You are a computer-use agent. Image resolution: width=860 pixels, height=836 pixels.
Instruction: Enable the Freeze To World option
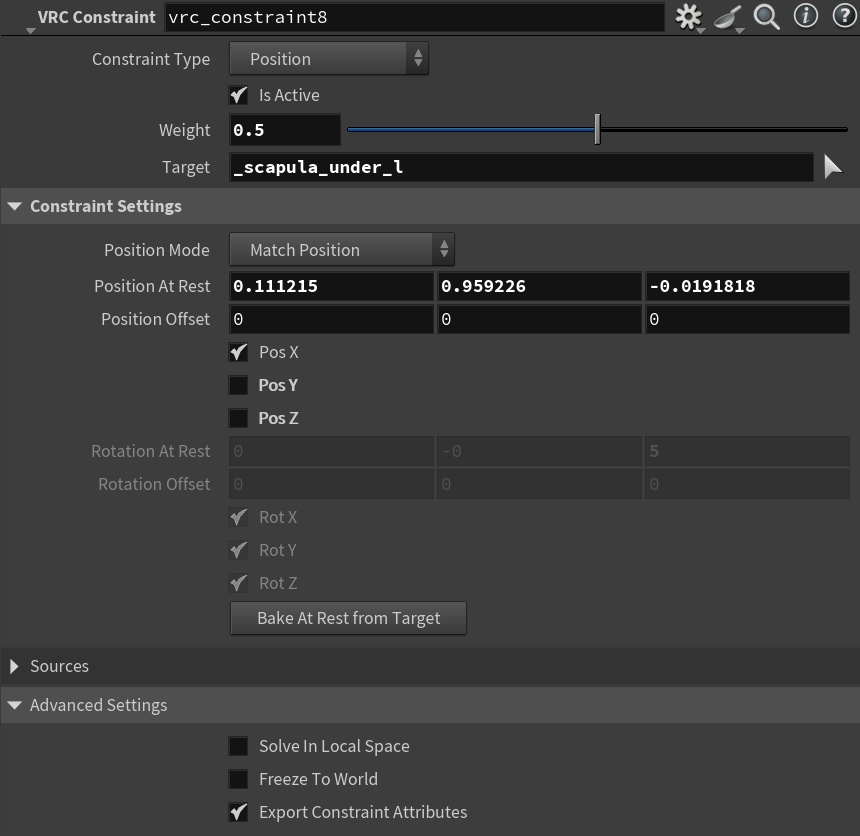(238, 779)
